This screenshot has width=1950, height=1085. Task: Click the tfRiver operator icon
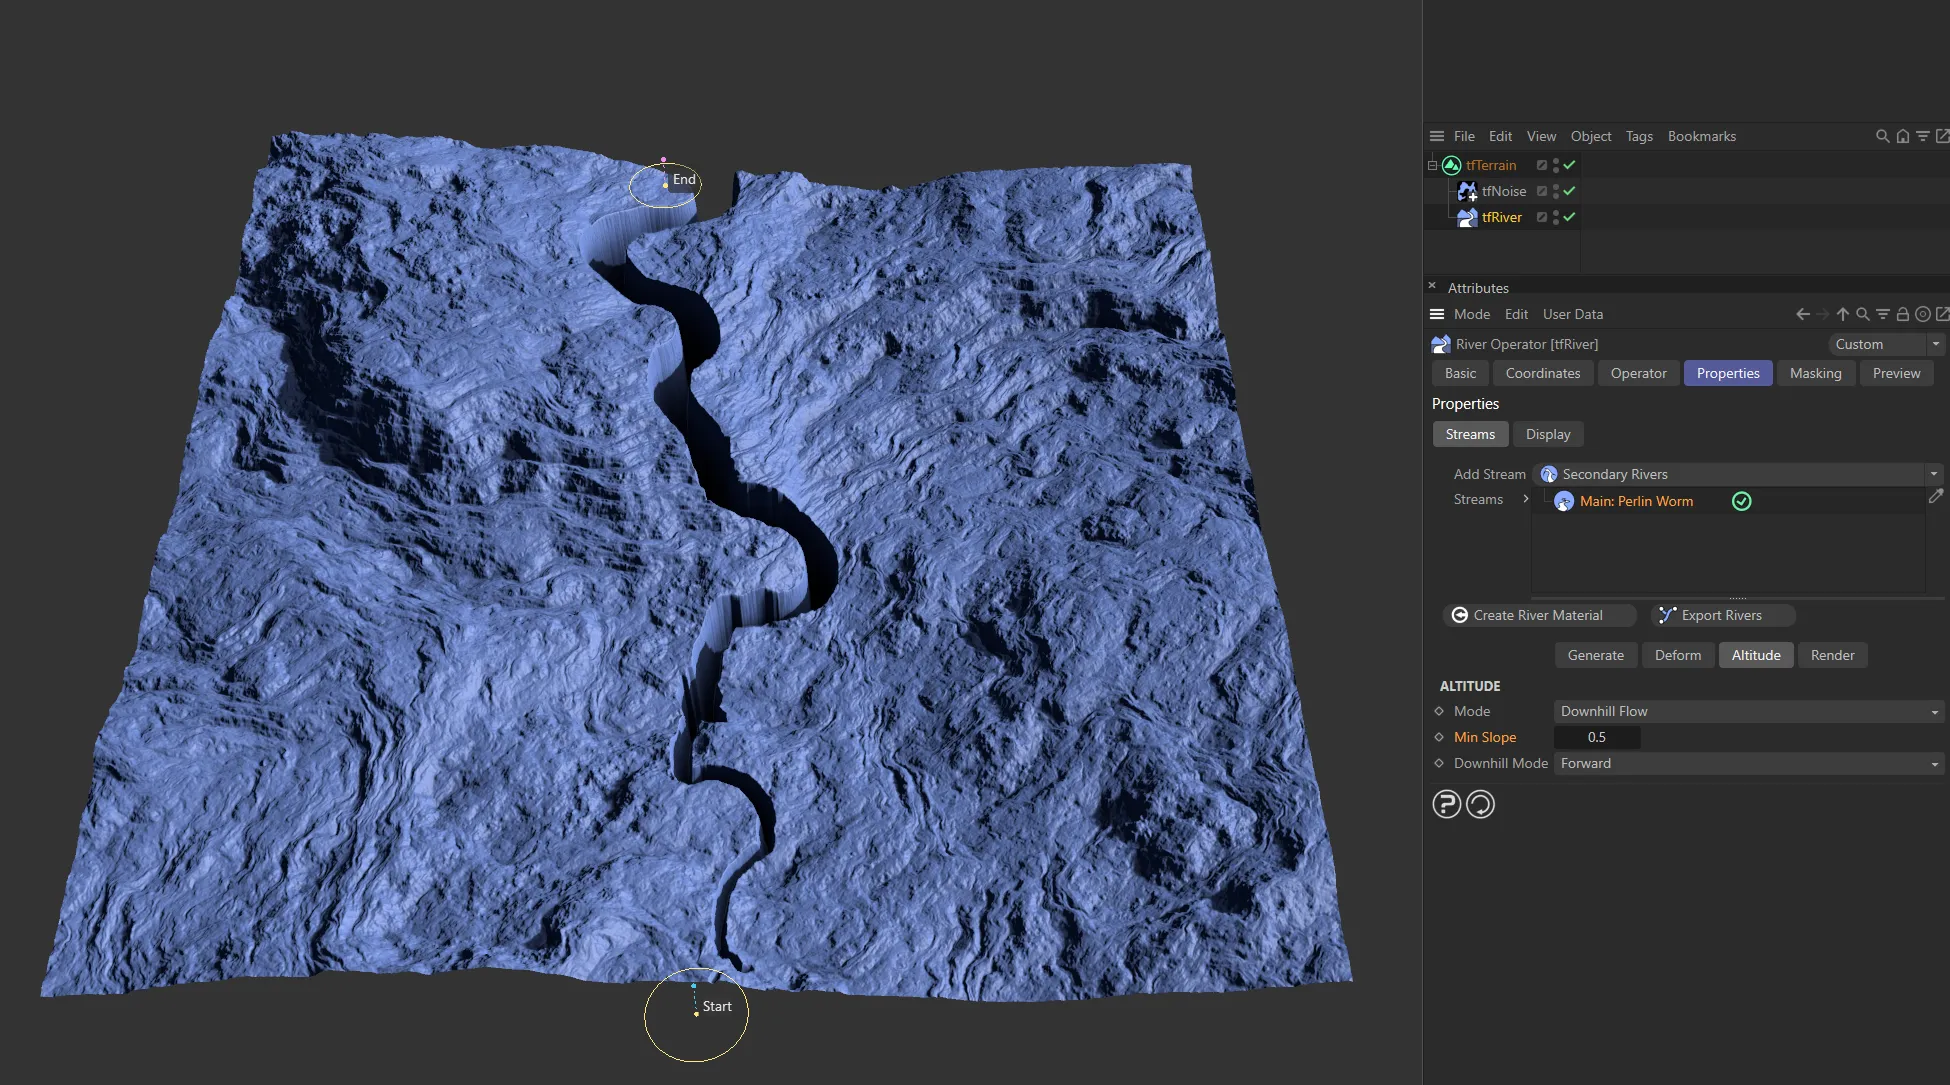(1467, 217)
